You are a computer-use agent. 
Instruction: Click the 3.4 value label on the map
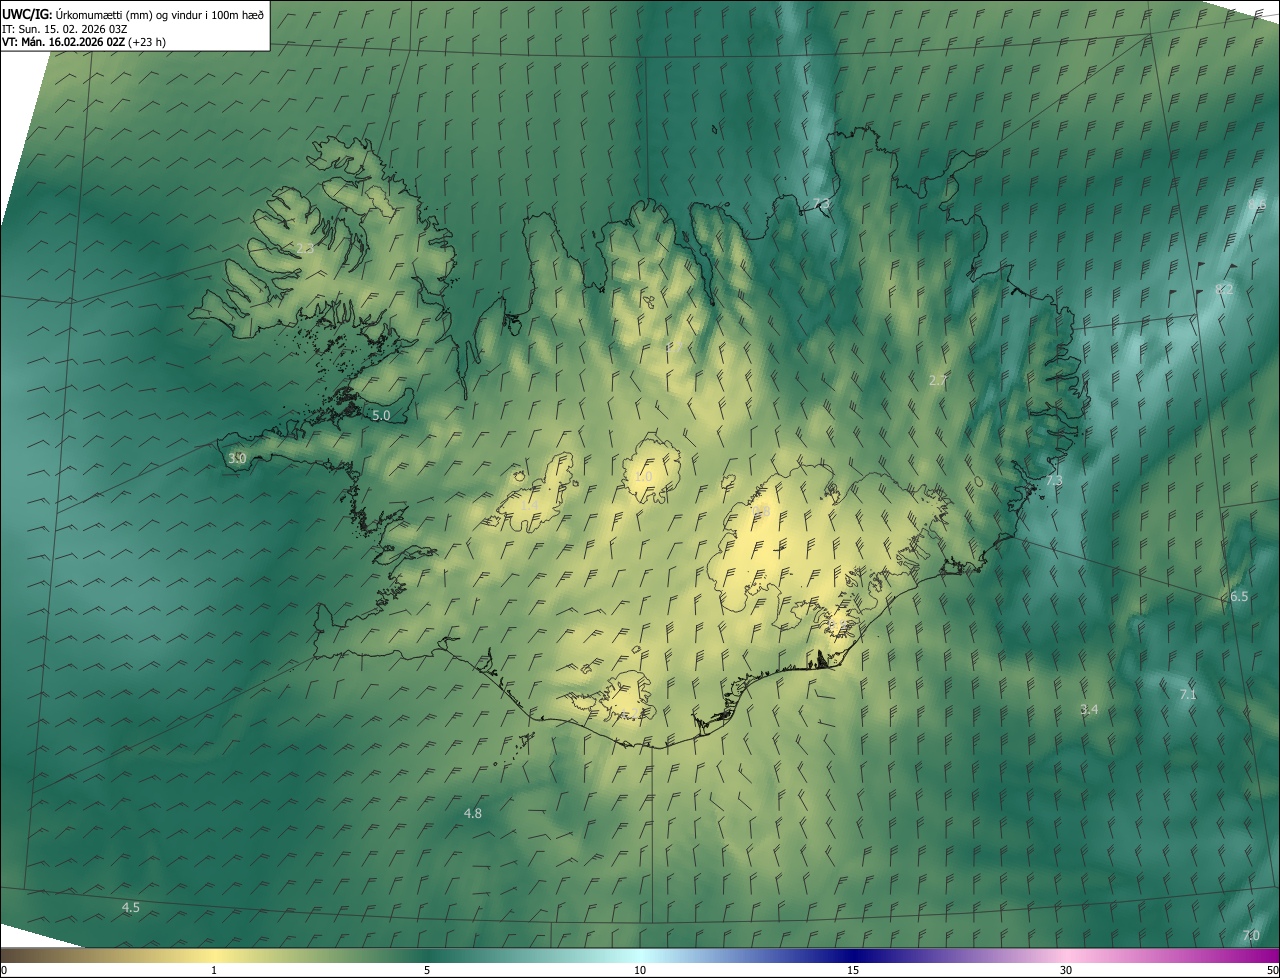1089,710
